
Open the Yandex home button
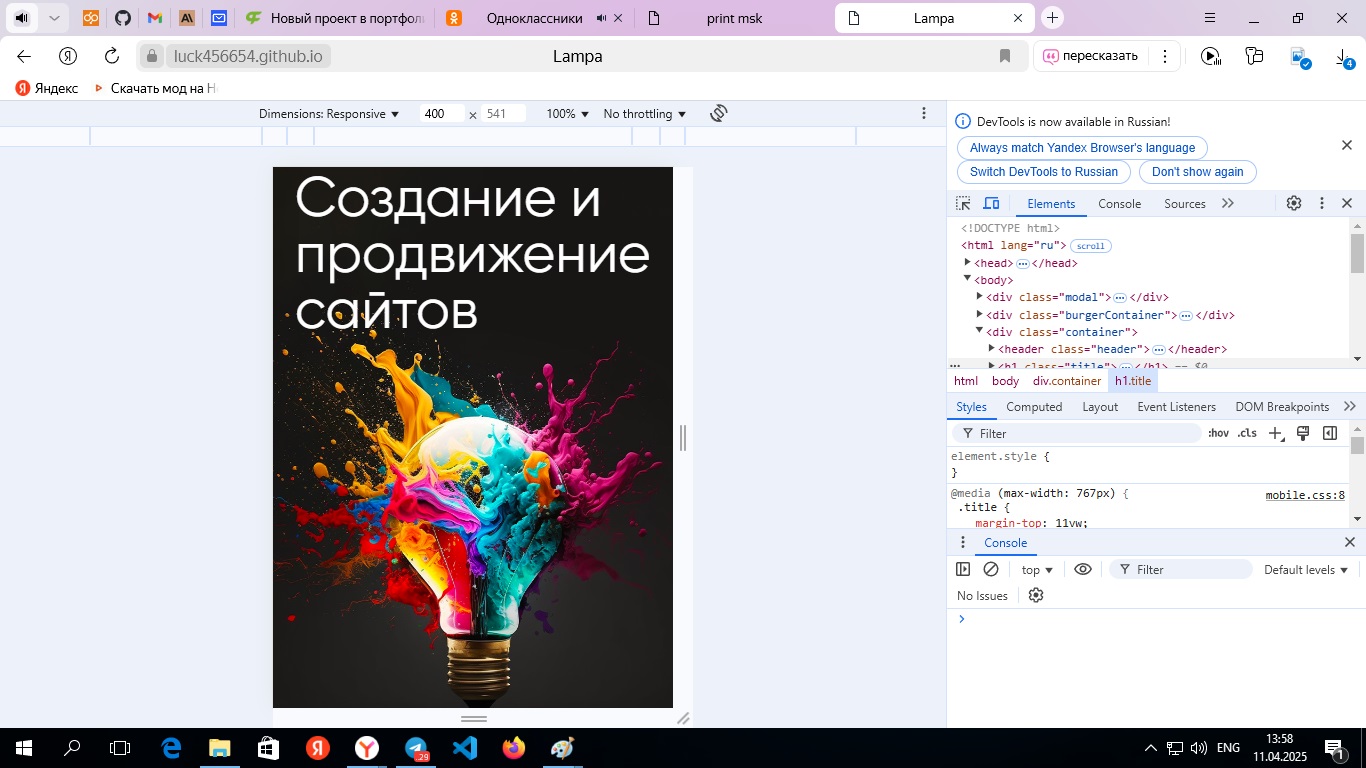point(68,56)
